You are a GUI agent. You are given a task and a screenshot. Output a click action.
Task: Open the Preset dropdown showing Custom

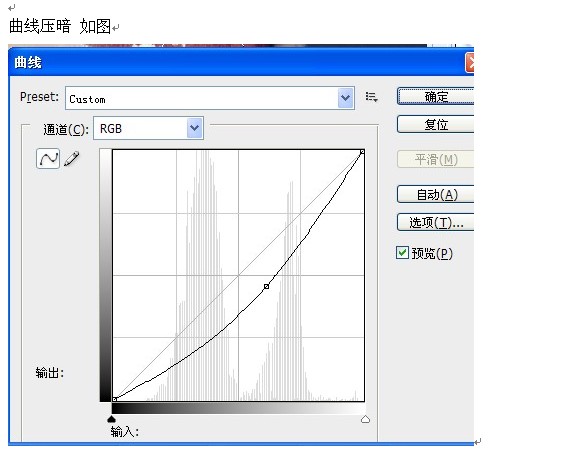[210, 98]
